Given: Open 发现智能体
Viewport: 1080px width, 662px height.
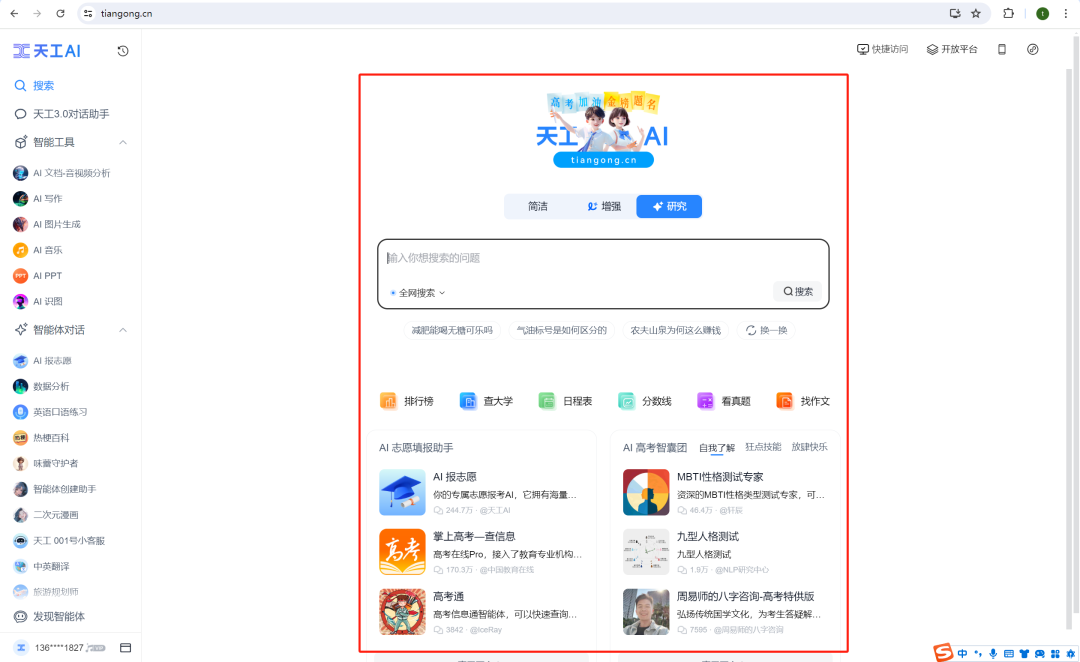Looking at the screenshot, I should click(x=50, y=617).
